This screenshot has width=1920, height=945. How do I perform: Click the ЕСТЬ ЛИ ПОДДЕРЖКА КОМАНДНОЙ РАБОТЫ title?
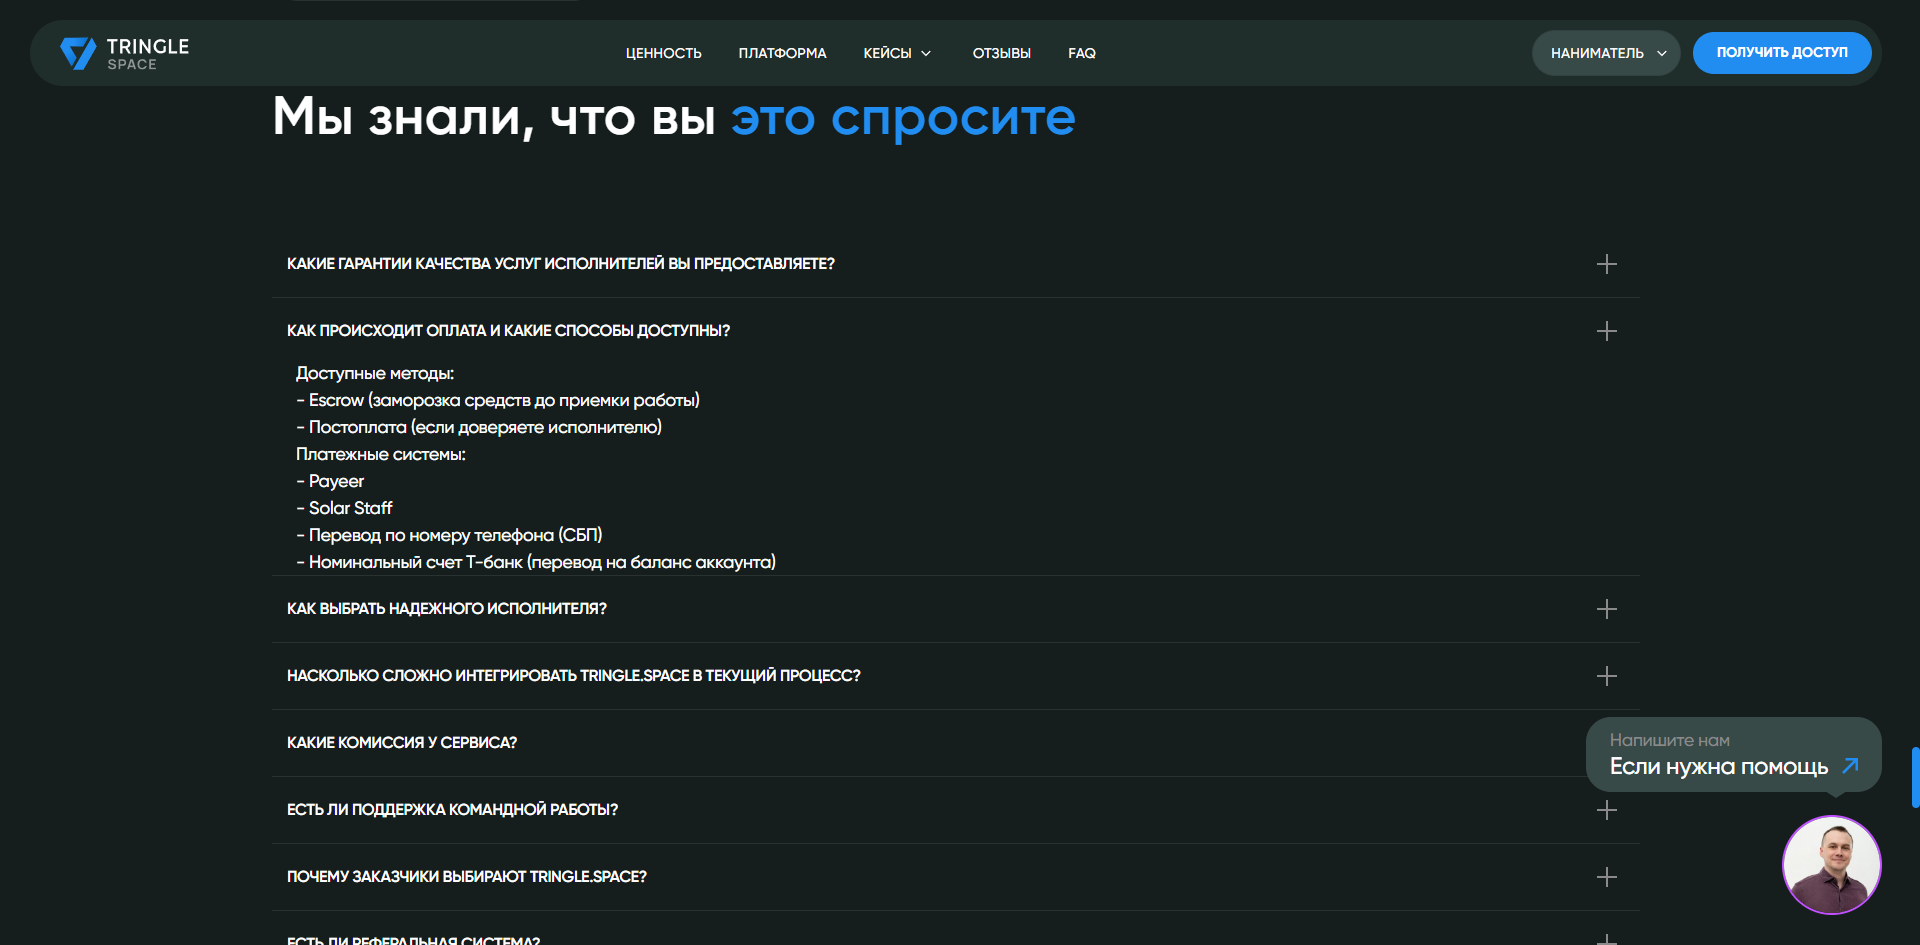coord(452,810)
